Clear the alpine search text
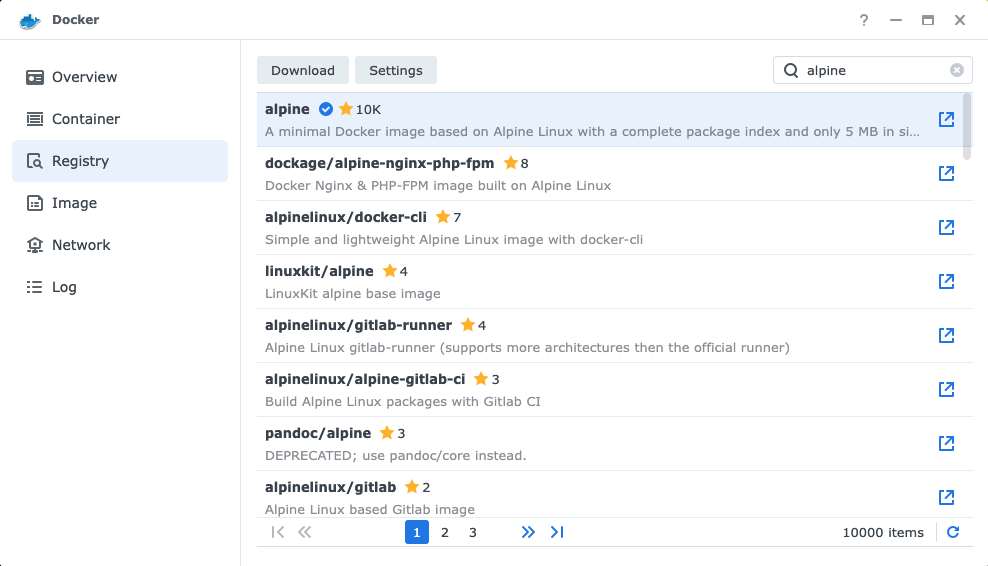 [x=957, y=70]
